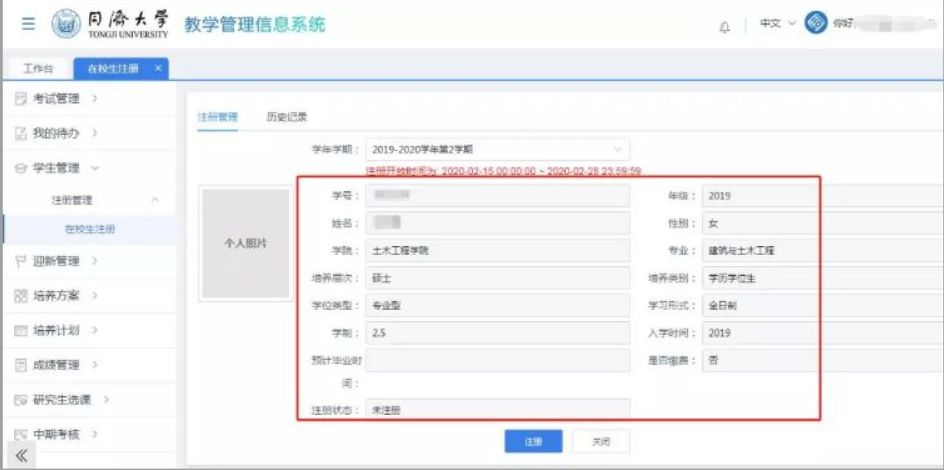
Task: Switch to the 注册管理 tab
Action: [x=218, y=117]
